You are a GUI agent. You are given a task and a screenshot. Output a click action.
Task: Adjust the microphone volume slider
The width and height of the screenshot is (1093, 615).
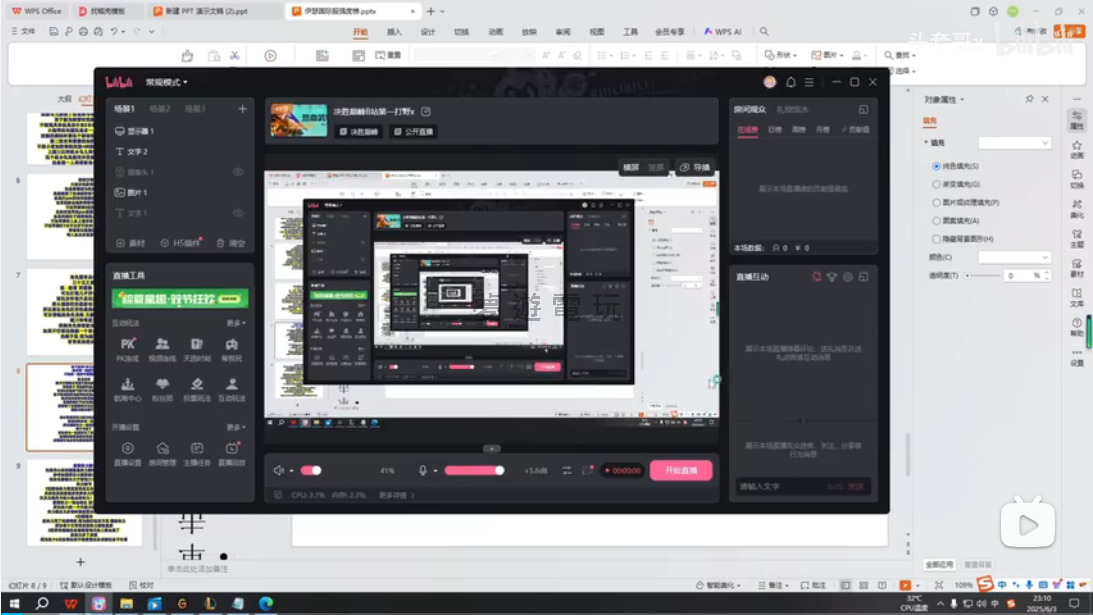474,470
